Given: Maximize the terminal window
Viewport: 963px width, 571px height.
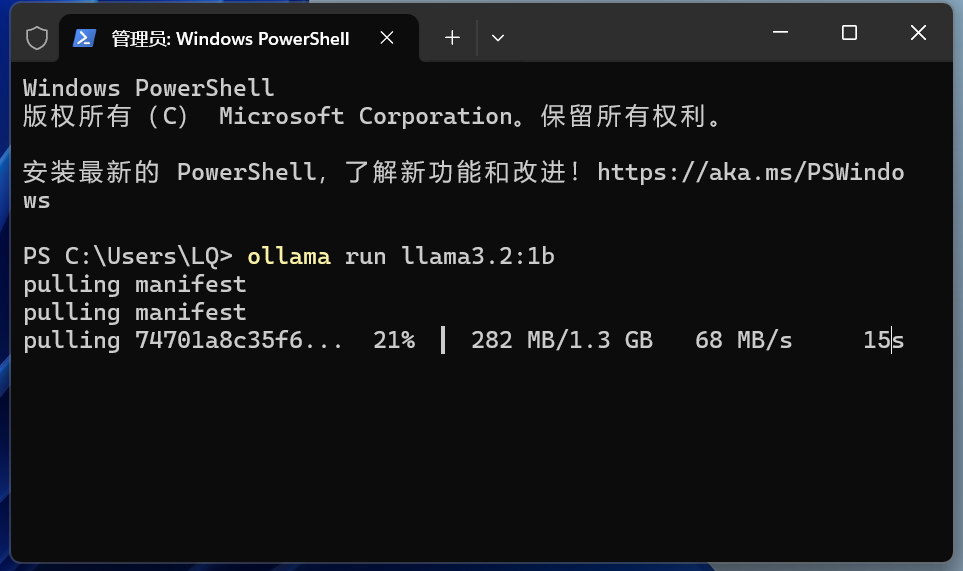Looking at the screenshot, I should pyautogui.click(x=849, y=33).
